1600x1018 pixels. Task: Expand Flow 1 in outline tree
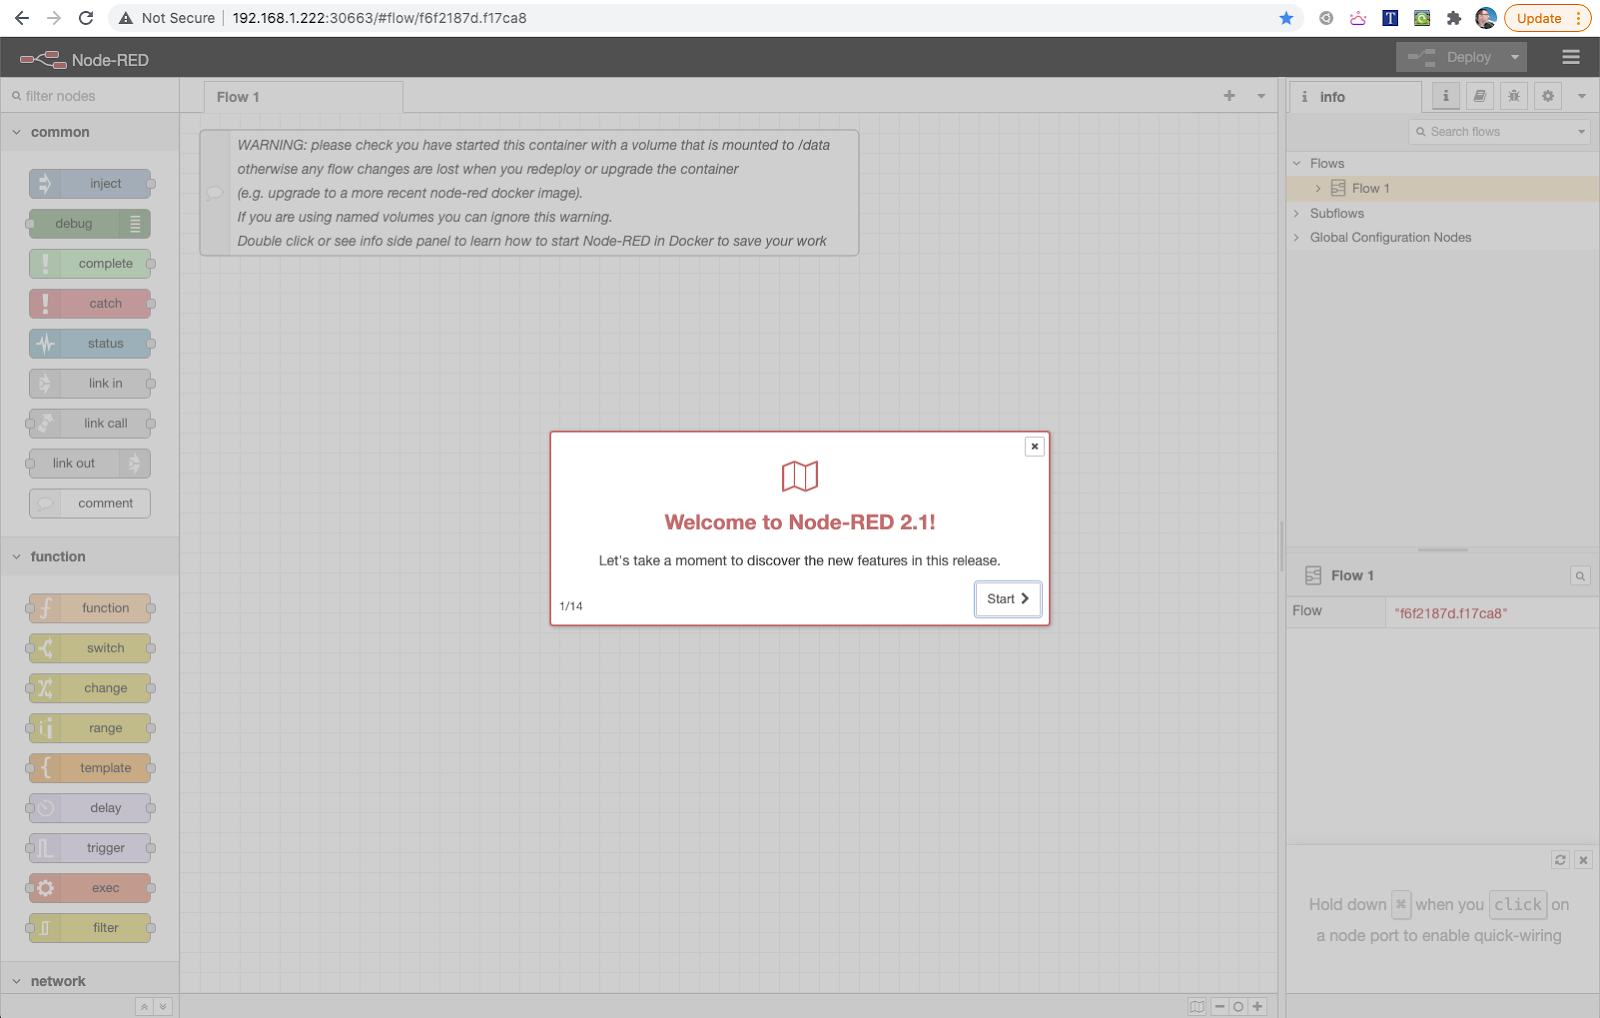pos(1318,188)
